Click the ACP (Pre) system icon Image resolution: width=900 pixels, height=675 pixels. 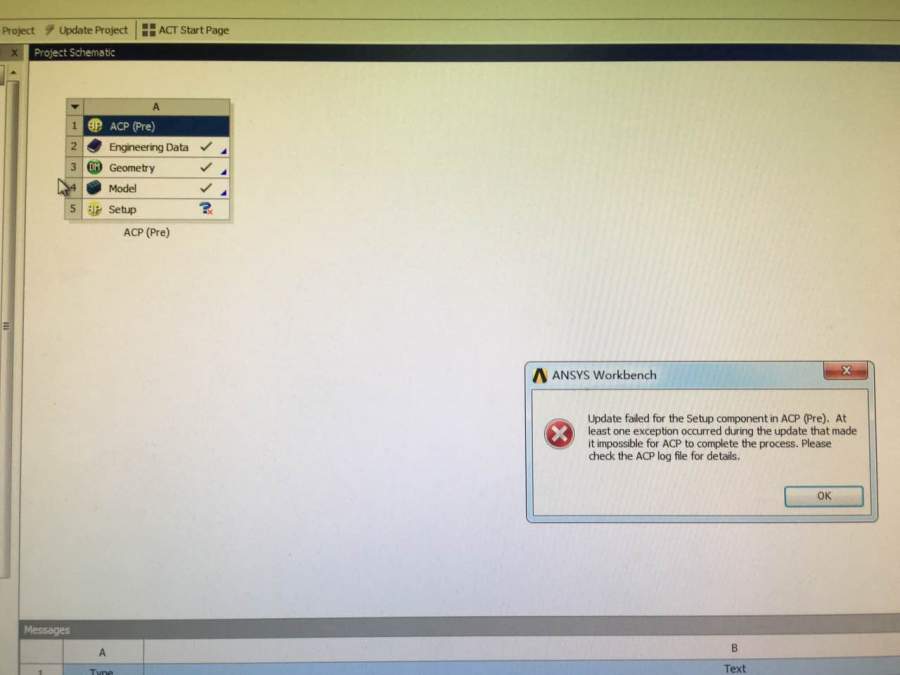pos(95,126)
